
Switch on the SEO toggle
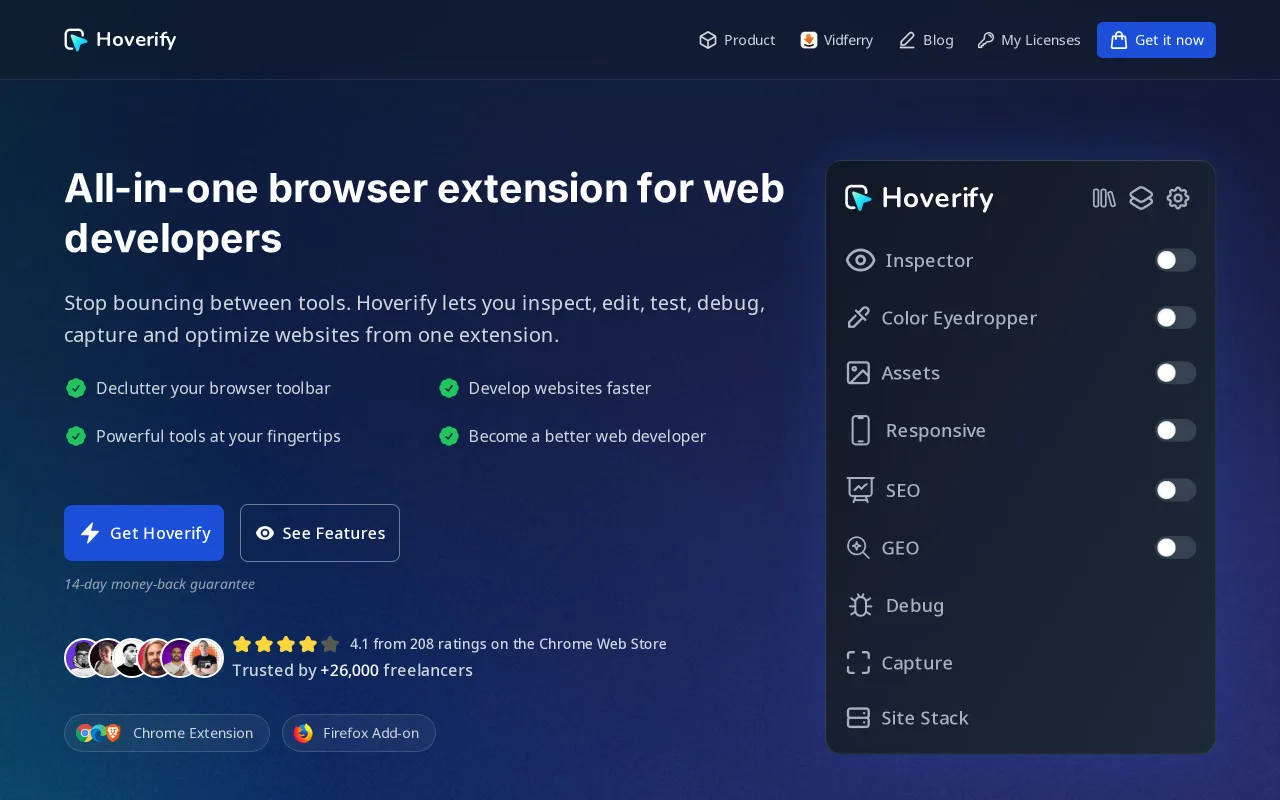[x=1175, y=490]
